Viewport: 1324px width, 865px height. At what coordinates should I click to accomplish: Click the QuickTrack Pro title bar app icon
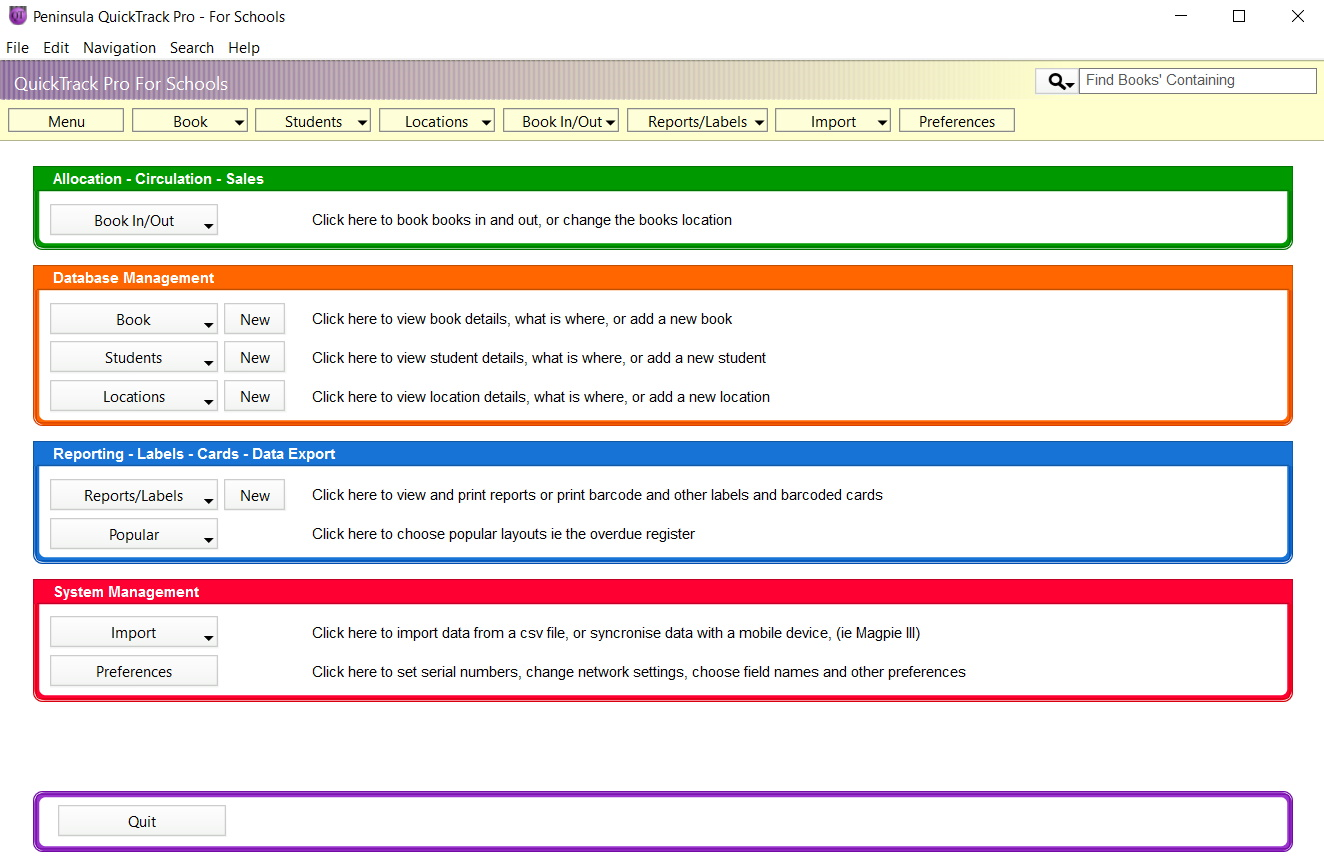[17, 16]
